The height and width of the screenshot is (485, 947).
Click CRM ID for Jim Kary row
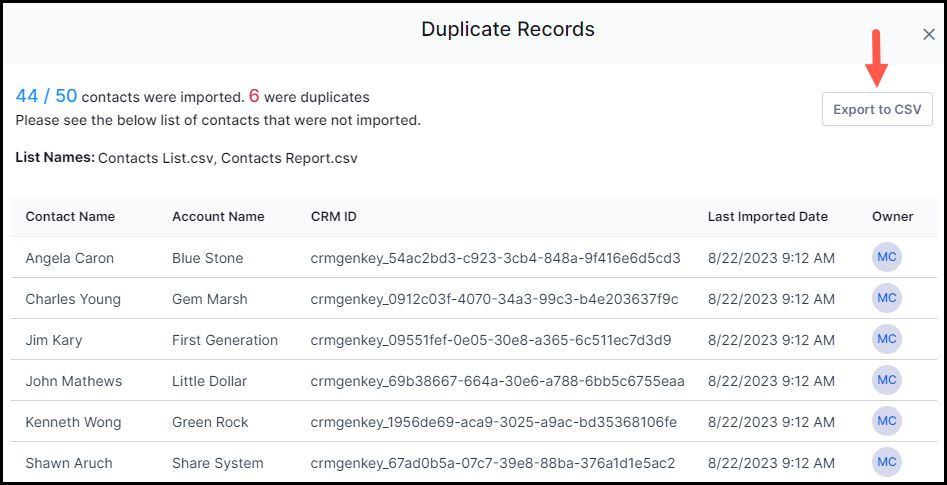point(490,340)
